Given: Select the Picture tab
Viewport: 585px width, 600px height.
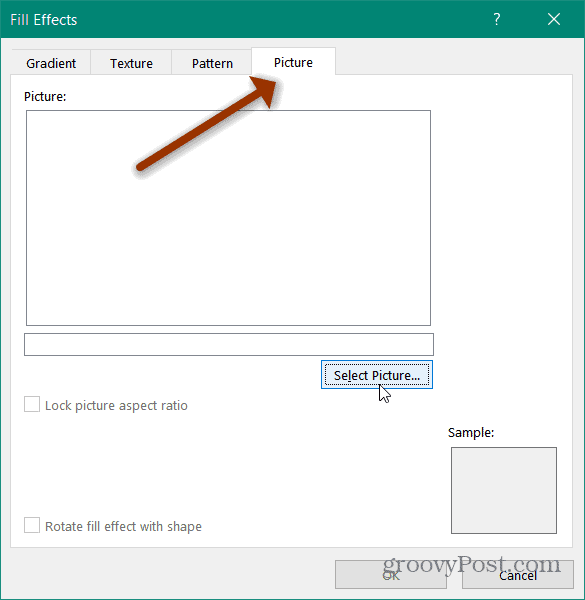Looking at the screenshot, I should (x=293, y=62).
